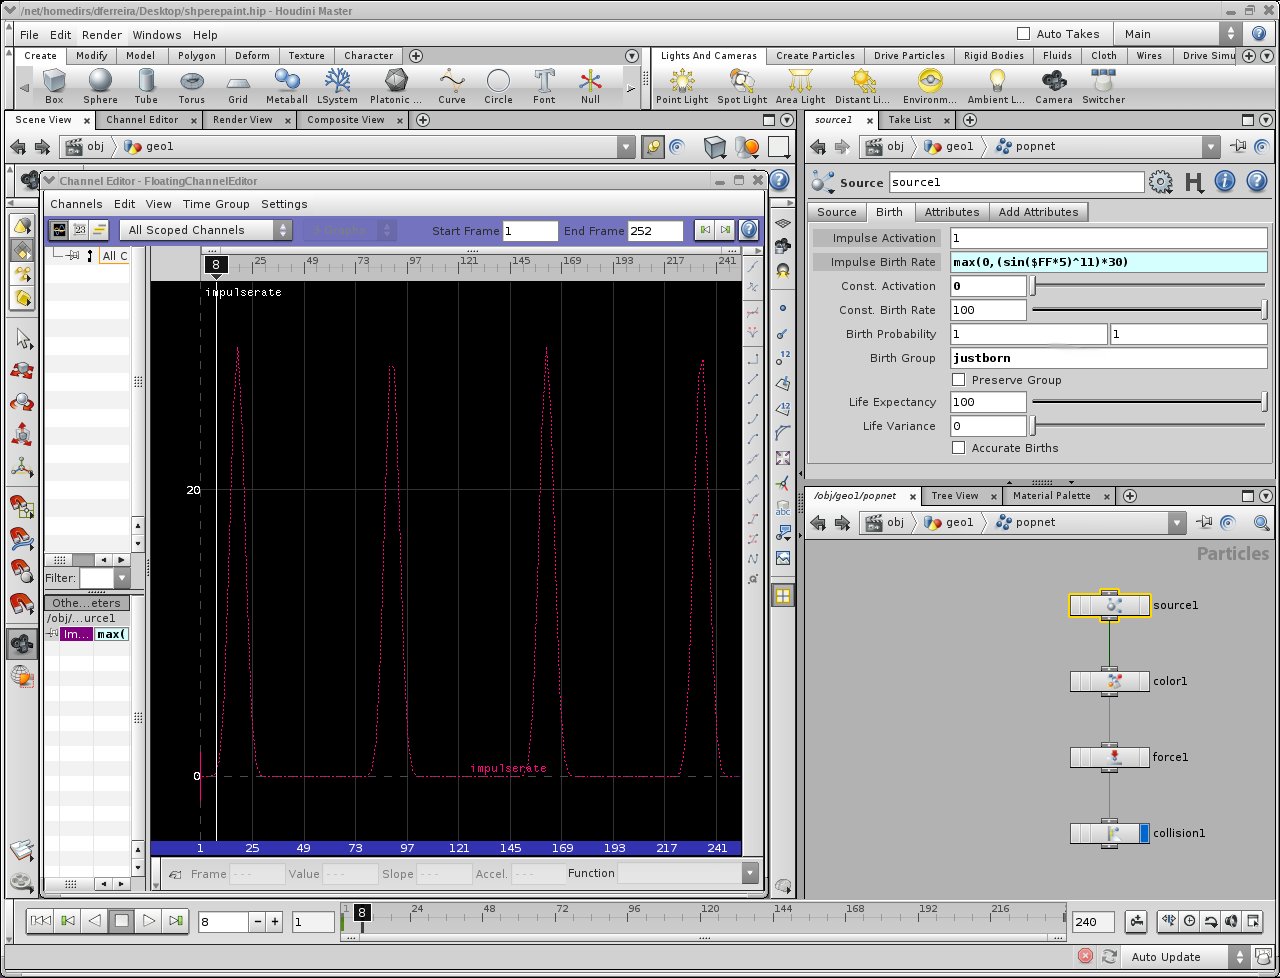Add an Area Light
This screenshot has height=978, width=1280.
(x=800, y=86)
